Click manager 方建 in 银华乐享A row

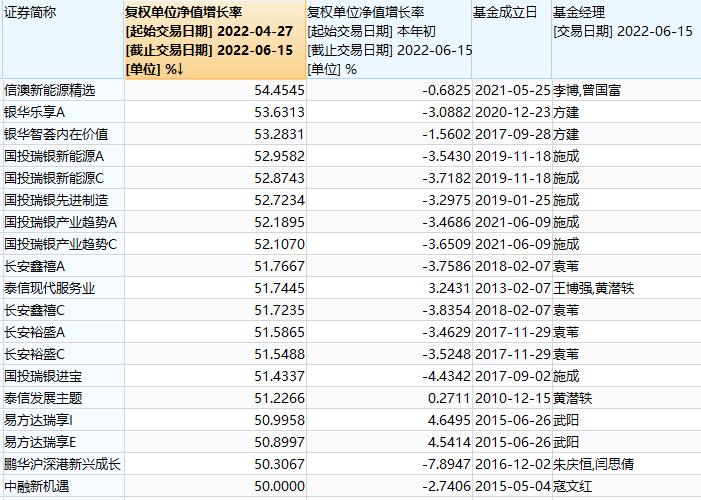(x=566, y=112)
